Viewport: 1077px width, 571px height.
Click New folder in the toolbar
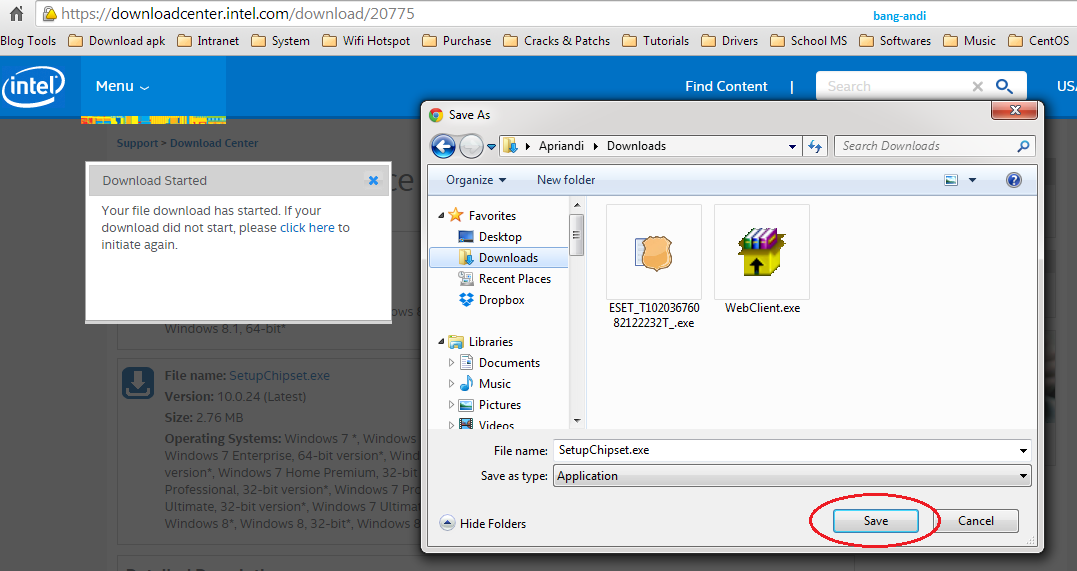[x=566, y=180]
